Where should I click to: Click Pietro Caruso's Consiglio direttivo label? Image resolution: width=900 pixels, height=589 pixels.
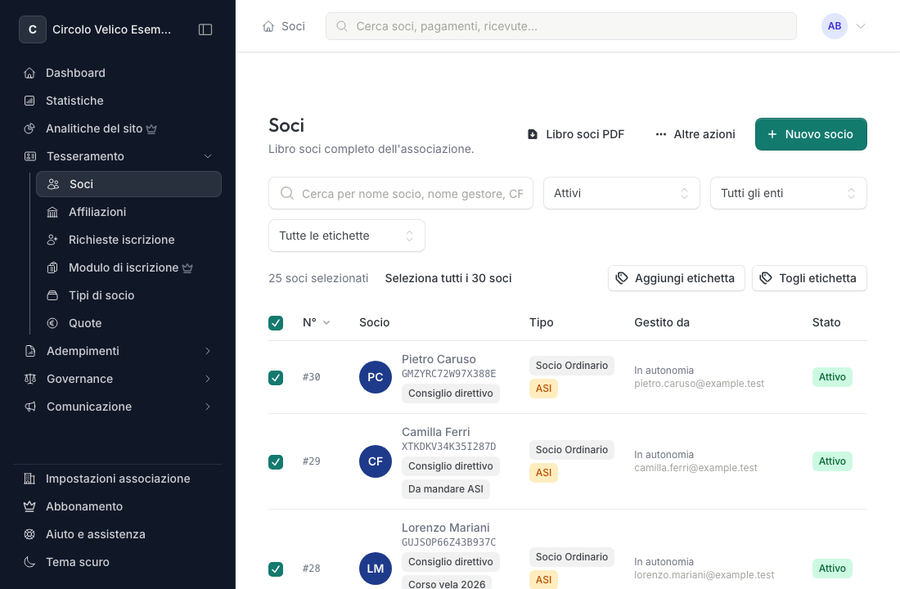point(451,393)
